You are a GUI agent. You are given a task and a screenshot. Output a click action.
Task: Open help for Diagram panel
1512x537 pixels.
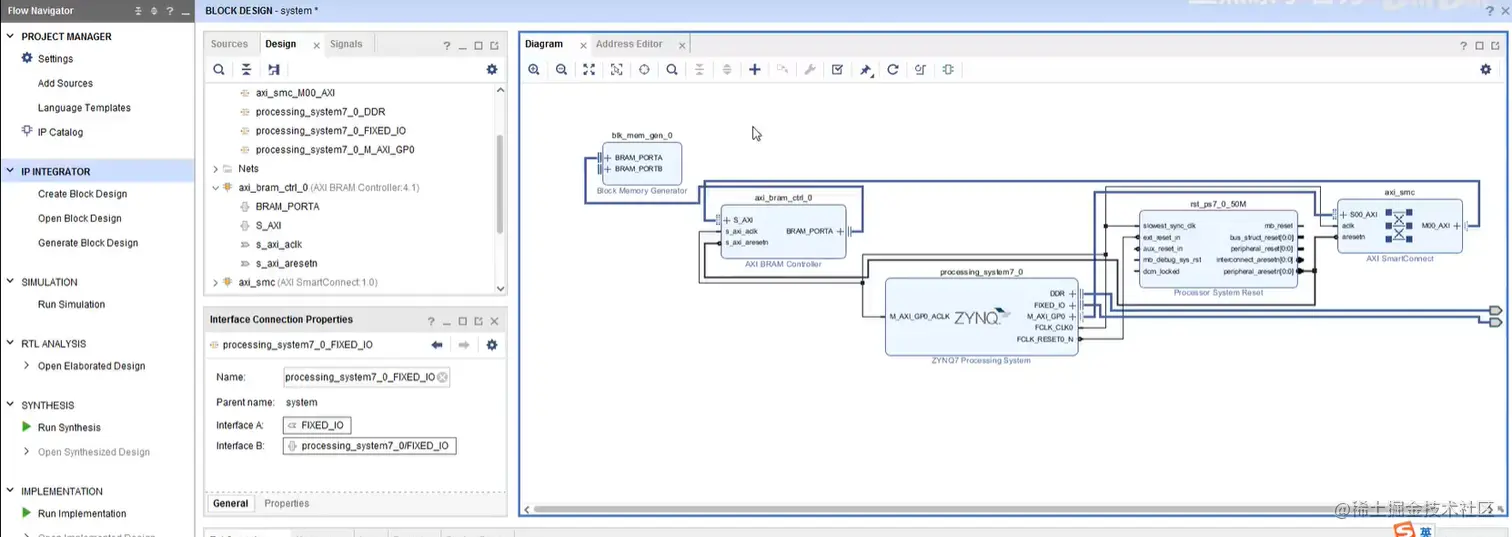[x=1464, y=45]
